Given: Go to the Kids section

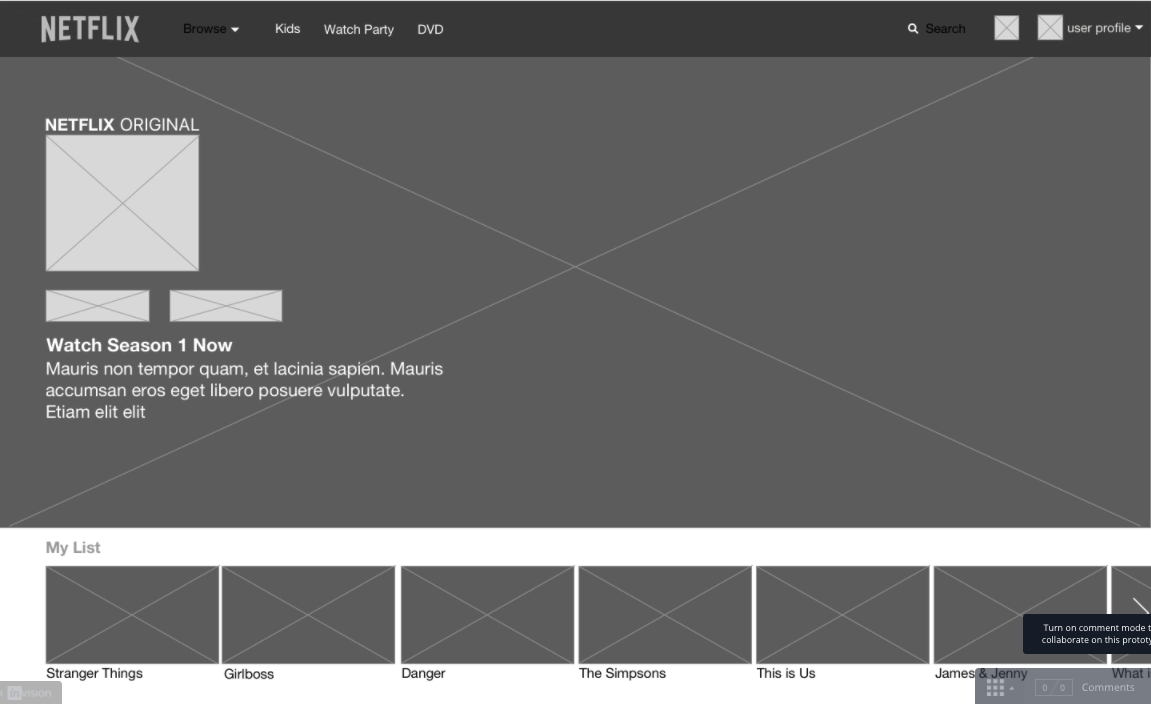Looking at the screenshot, I should point(287,29).
